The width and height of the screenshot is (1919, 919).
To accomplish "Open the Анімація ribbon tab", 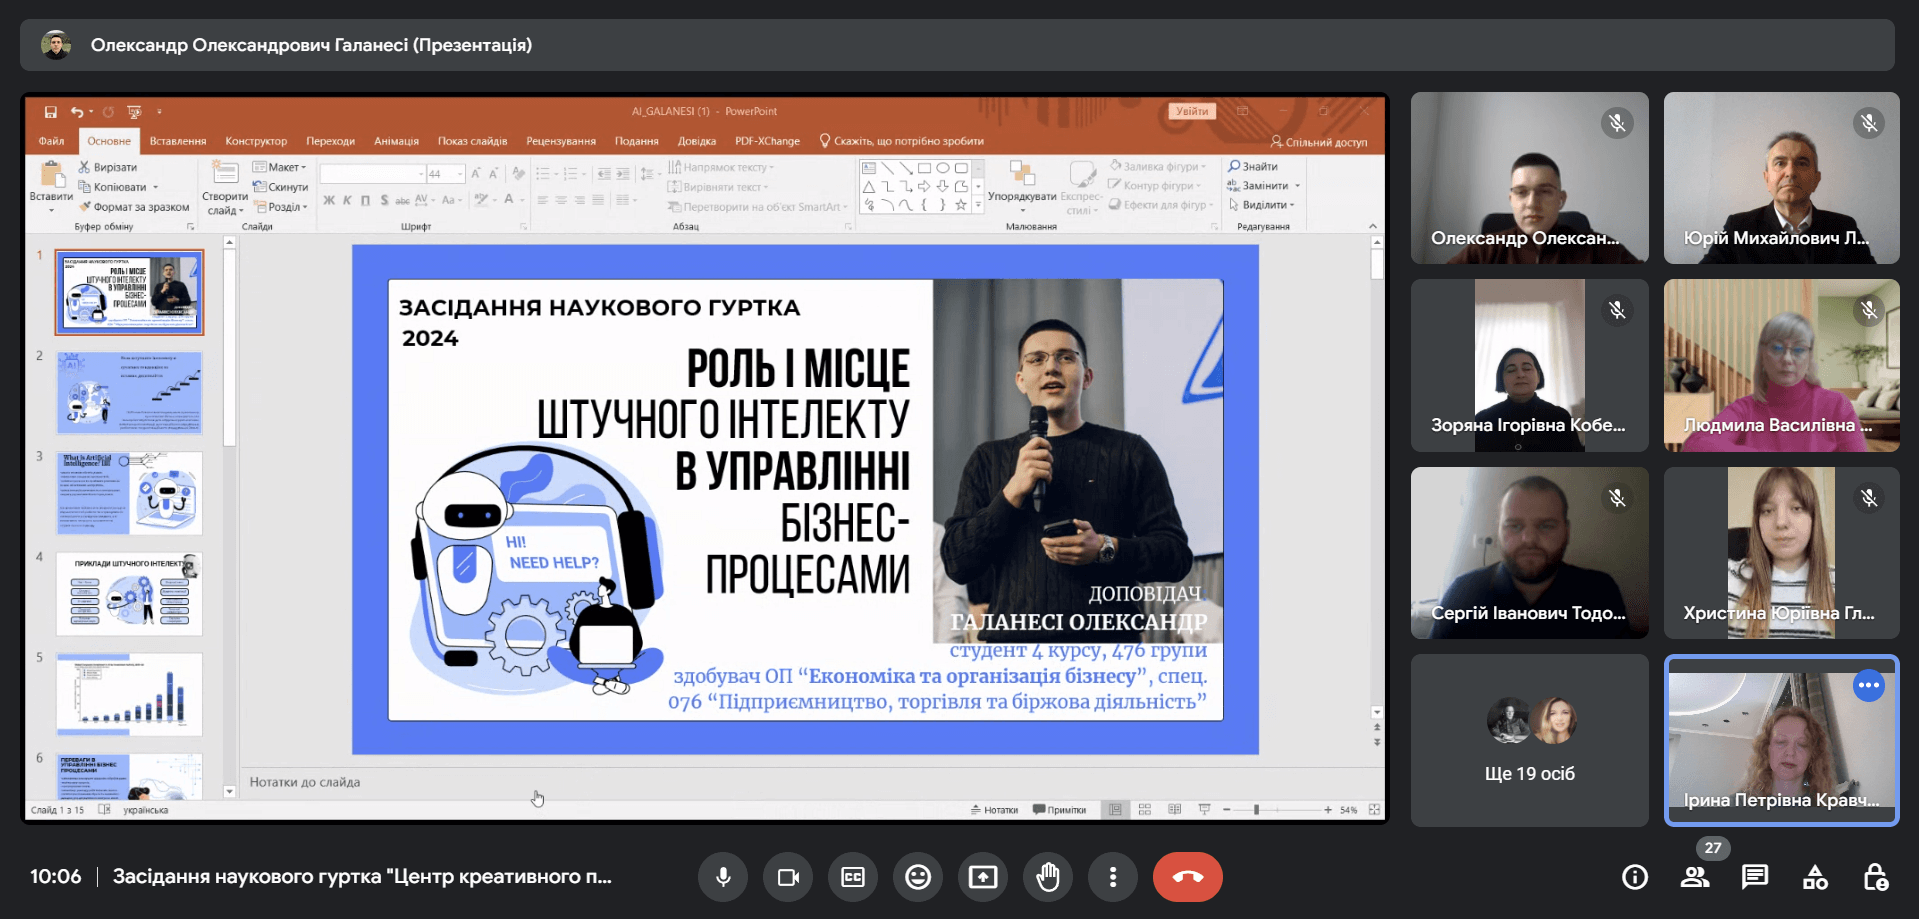I will [x=396, y=141].
